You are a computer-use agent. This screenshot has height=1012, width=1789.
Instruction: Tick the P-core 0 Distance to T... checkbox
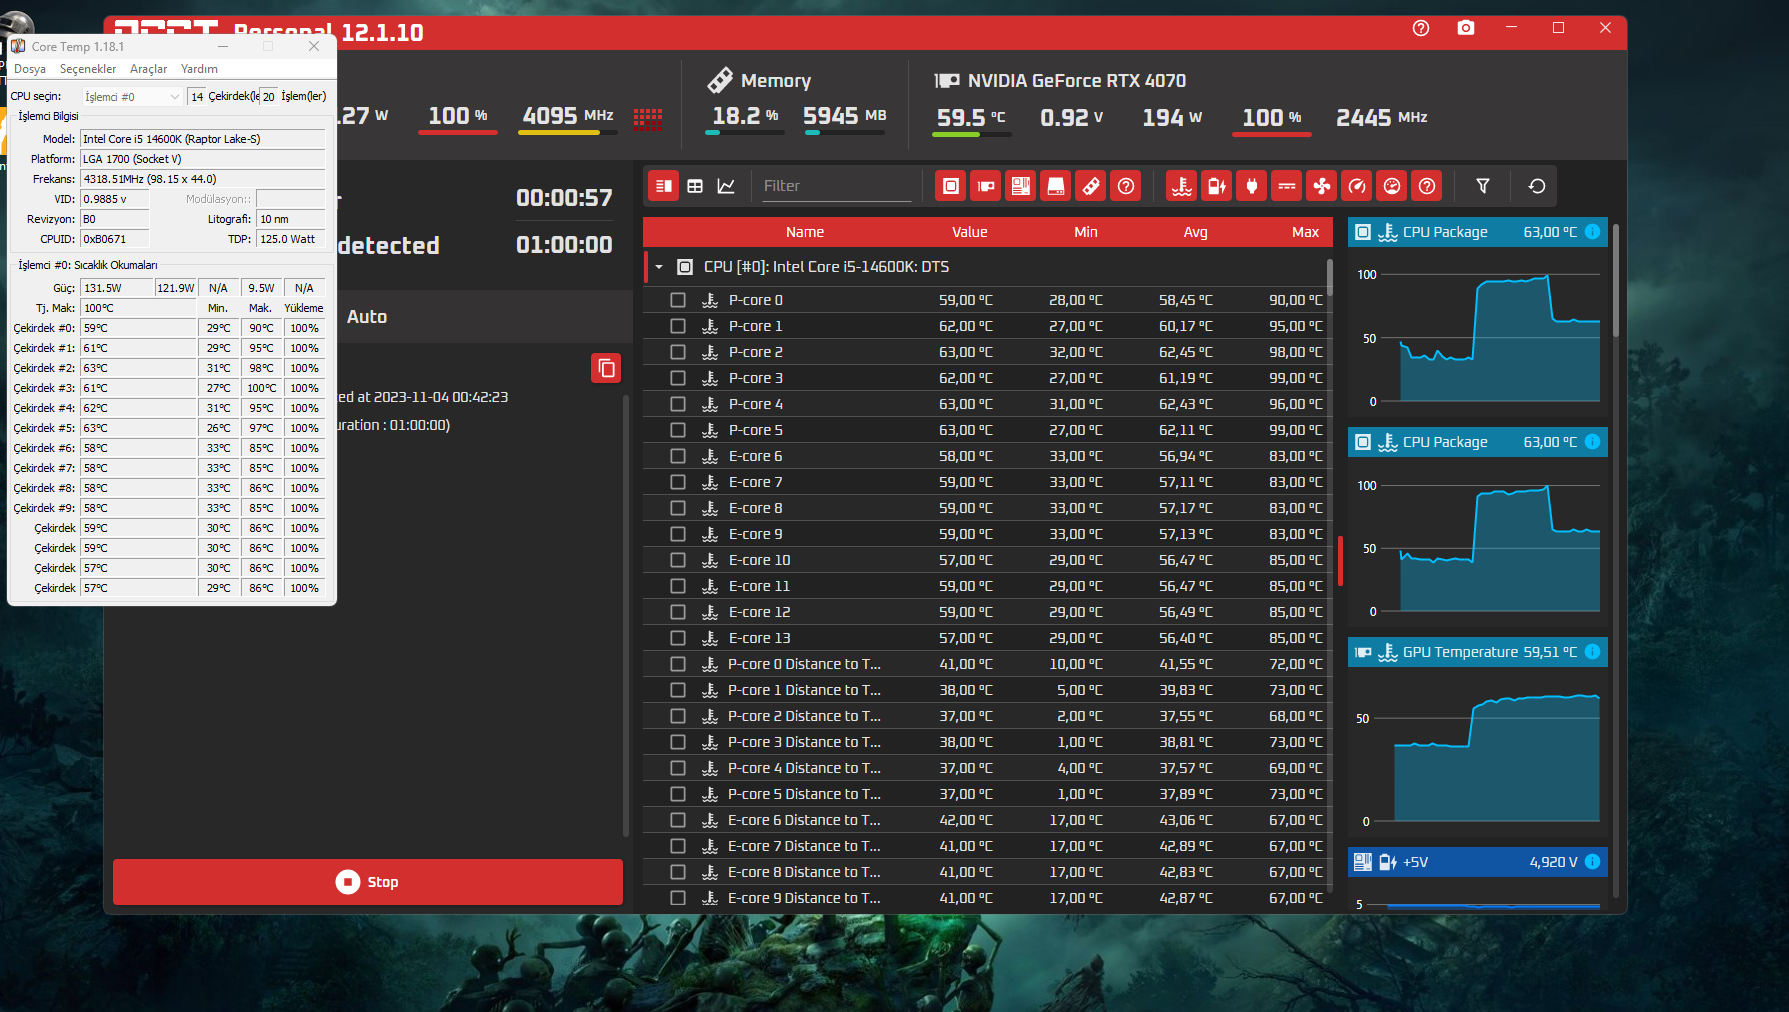tap(678, 664)
